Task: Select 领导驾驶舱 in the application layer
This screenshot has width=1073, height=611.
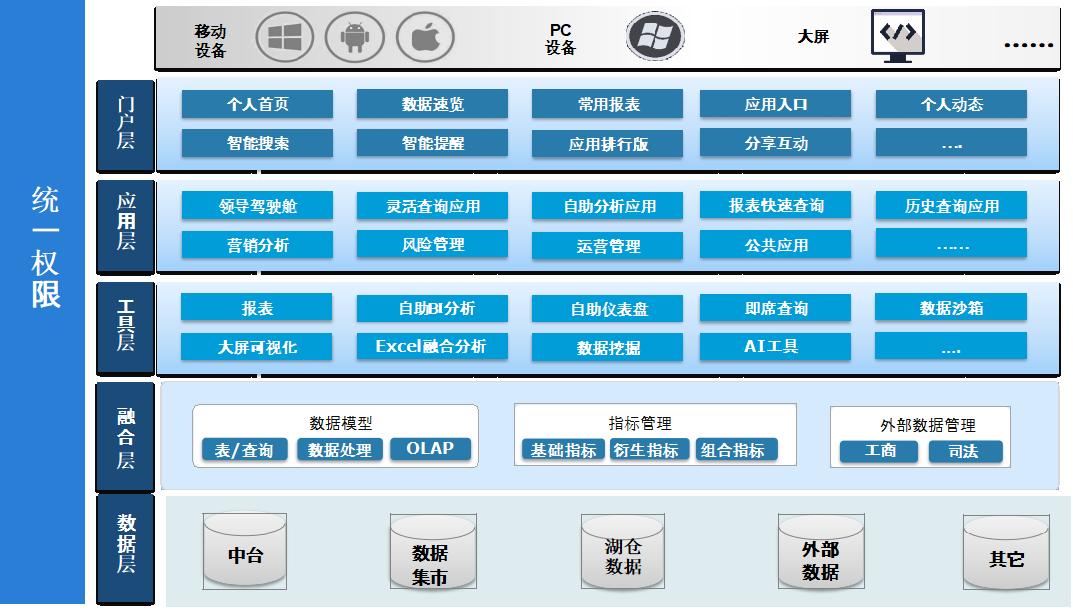Action: [256, 206]
